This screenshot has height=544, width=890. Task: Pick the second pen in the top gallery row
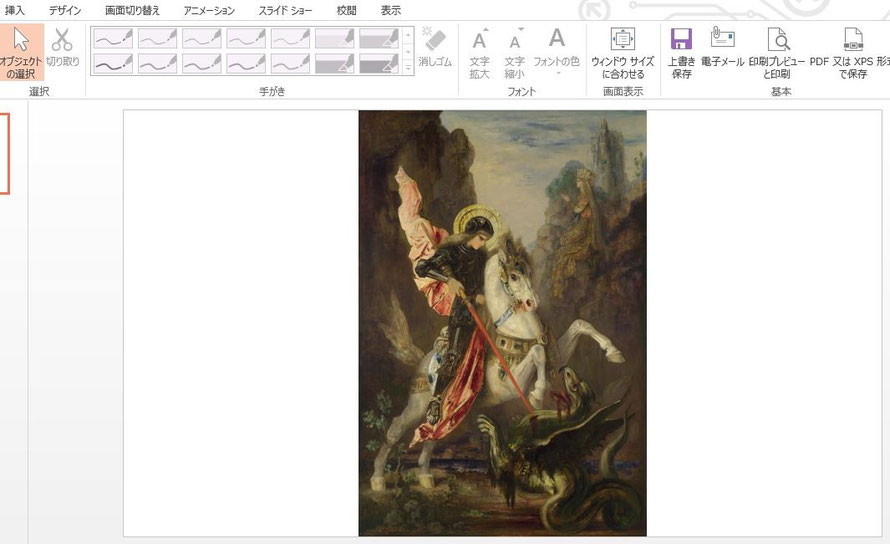point(157,39)
